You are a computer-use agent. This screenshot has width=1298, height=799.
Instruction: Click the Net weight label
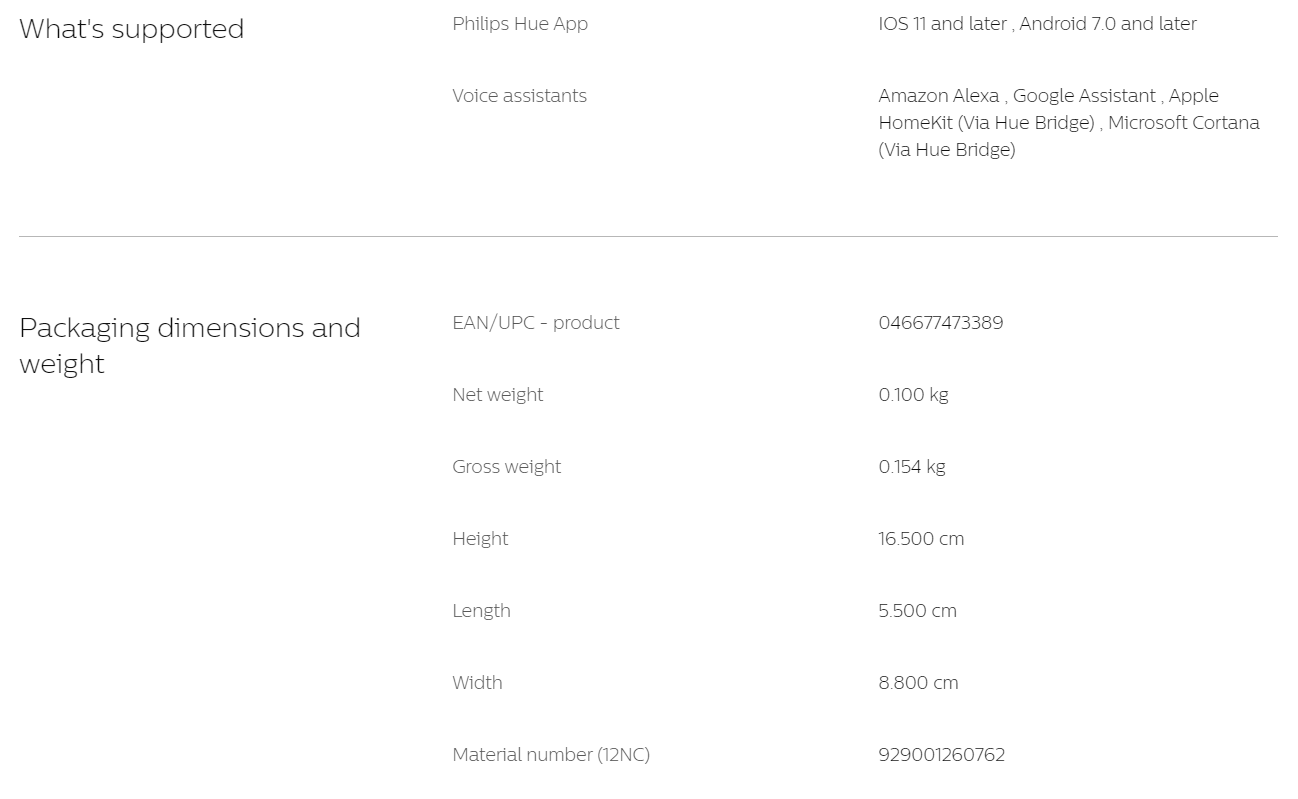coord(497,395)
